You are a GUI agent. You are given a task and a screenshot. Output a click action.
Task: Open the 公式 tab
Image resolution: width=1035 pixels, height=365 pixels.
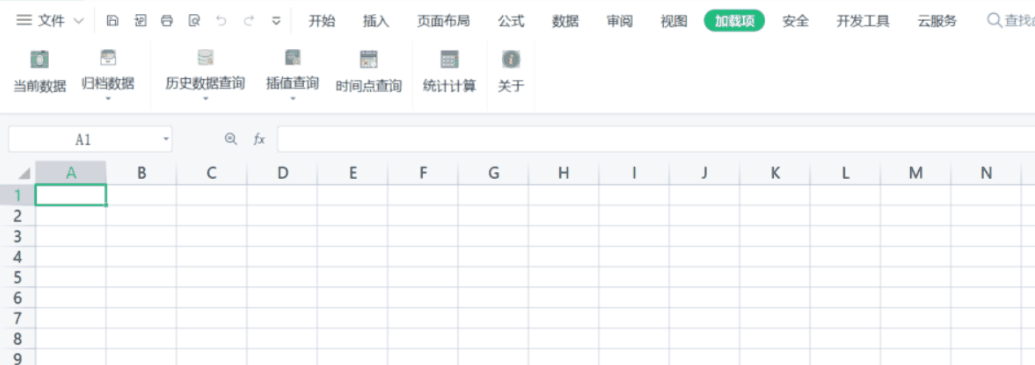tap(511, 21)
